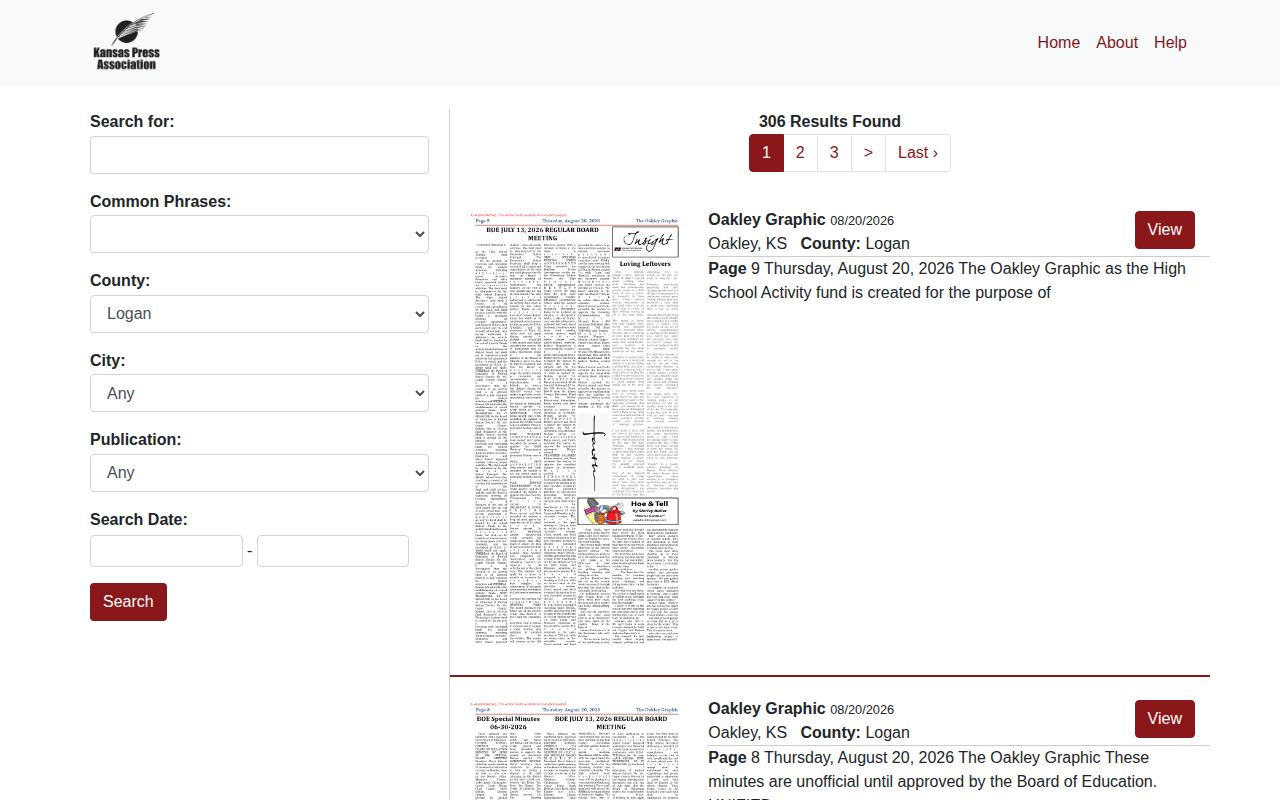View the Page 8 Oakley Graphic result
The width and height of the screenshot is (1280, 800).
tap(1165, 719)
